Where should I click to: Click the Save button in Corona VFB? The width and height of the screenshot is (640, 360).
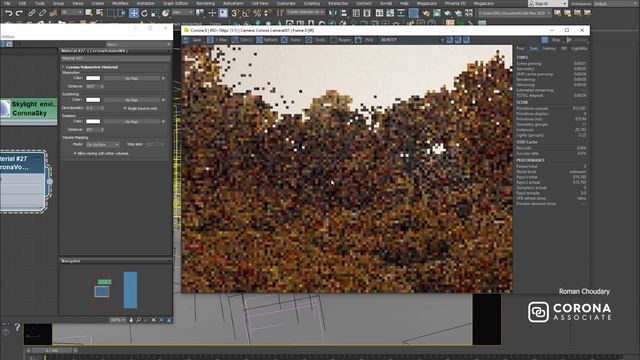(x=193, y=40)
